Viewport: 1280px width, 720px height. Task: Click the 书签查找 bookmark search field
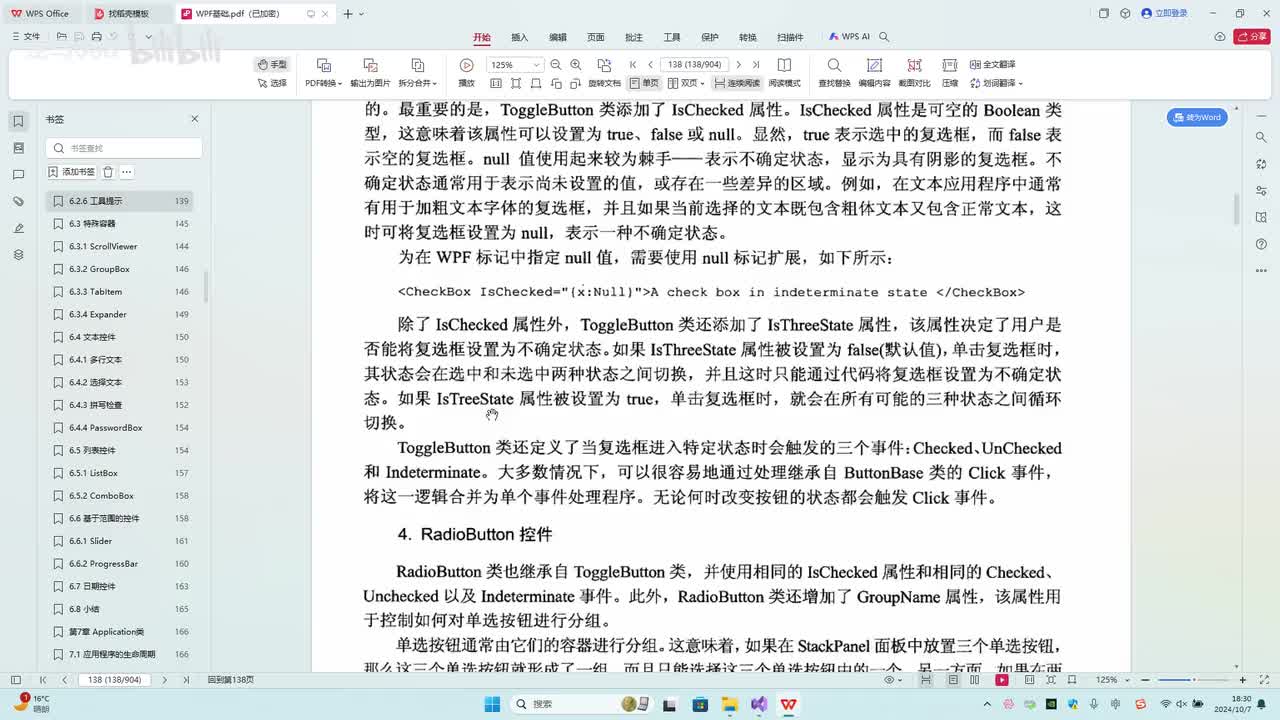124,148
